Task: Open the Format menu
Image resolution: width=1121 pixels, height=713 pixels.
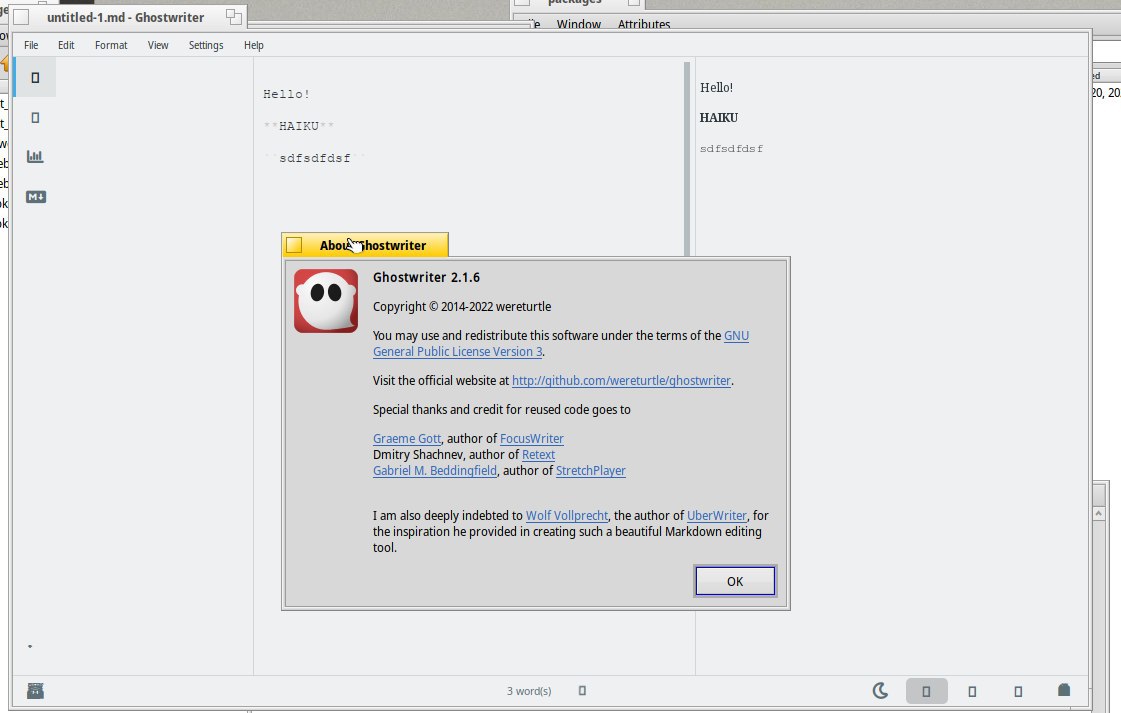Action: click(x=110, y=45)
